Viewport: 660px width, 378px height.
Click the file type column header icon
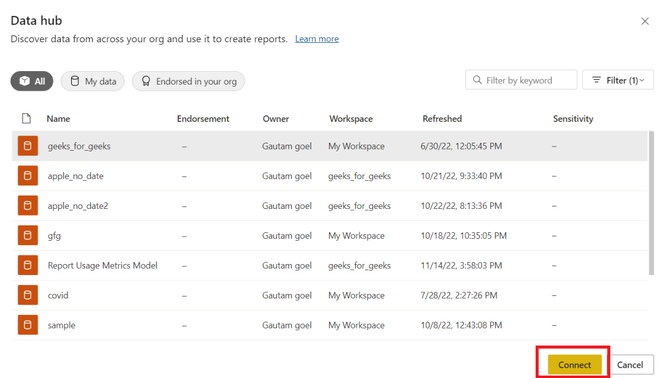point(27,119)
